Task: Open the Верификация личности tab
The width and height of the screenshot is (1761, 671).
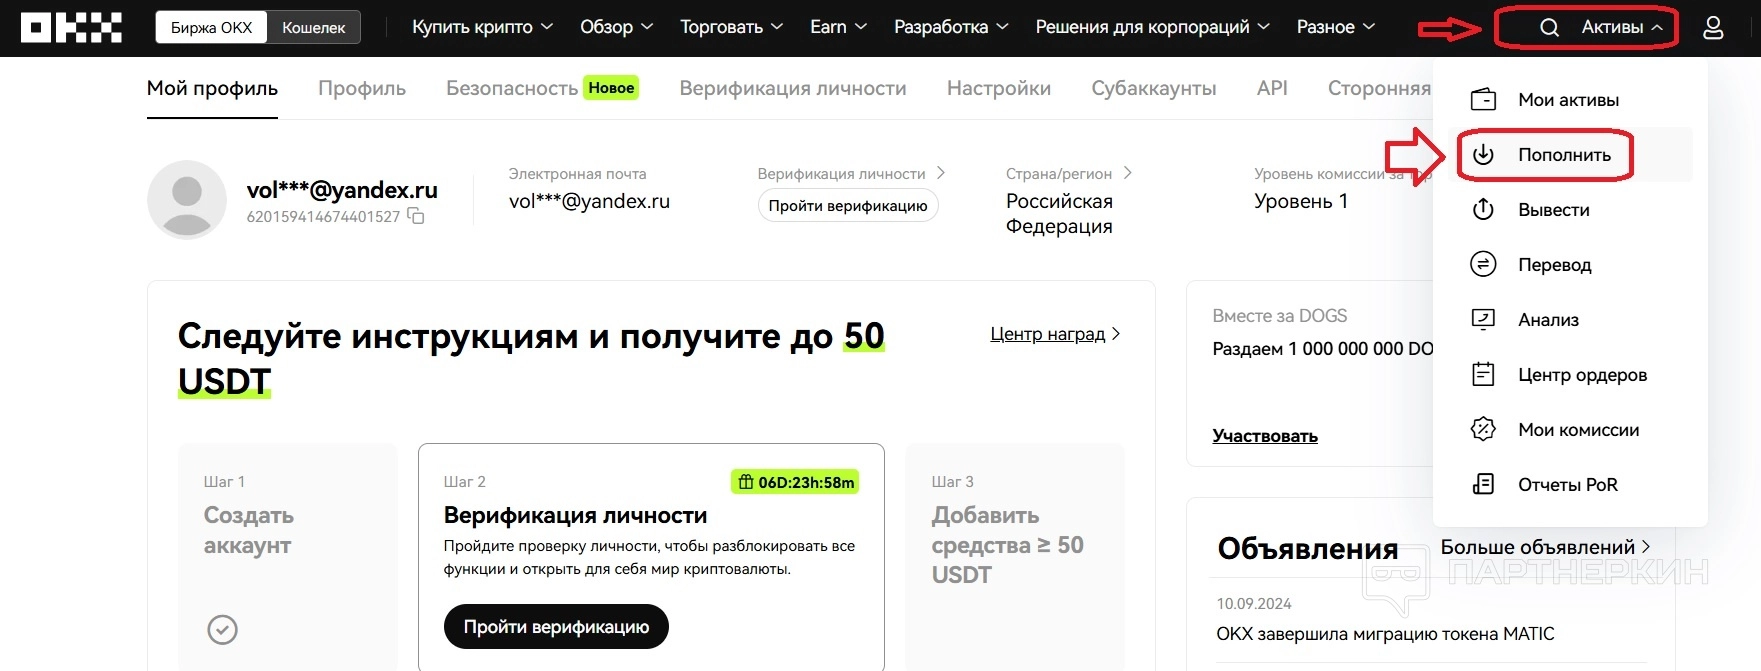Action: [x=793, y=88]
